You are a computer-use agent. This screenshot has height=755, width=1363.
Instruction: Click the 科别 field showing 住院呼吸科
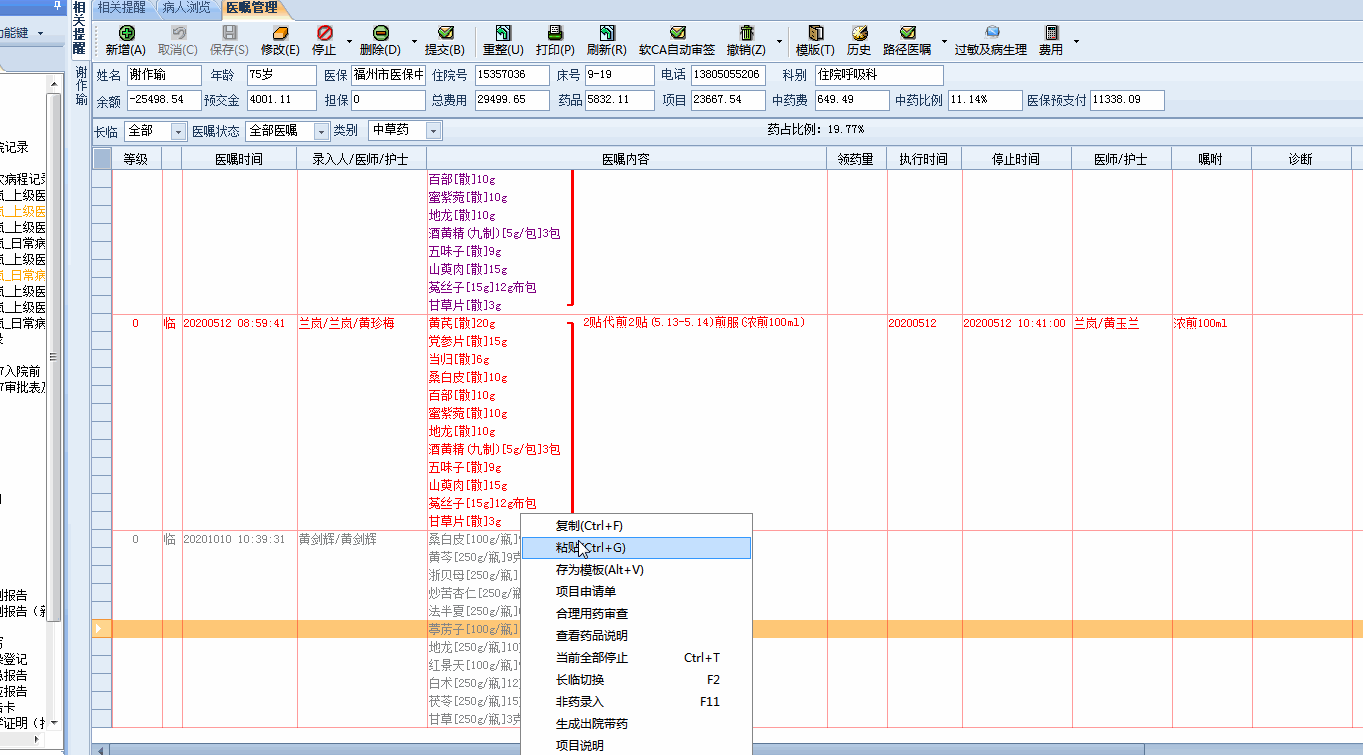point(879,75)
